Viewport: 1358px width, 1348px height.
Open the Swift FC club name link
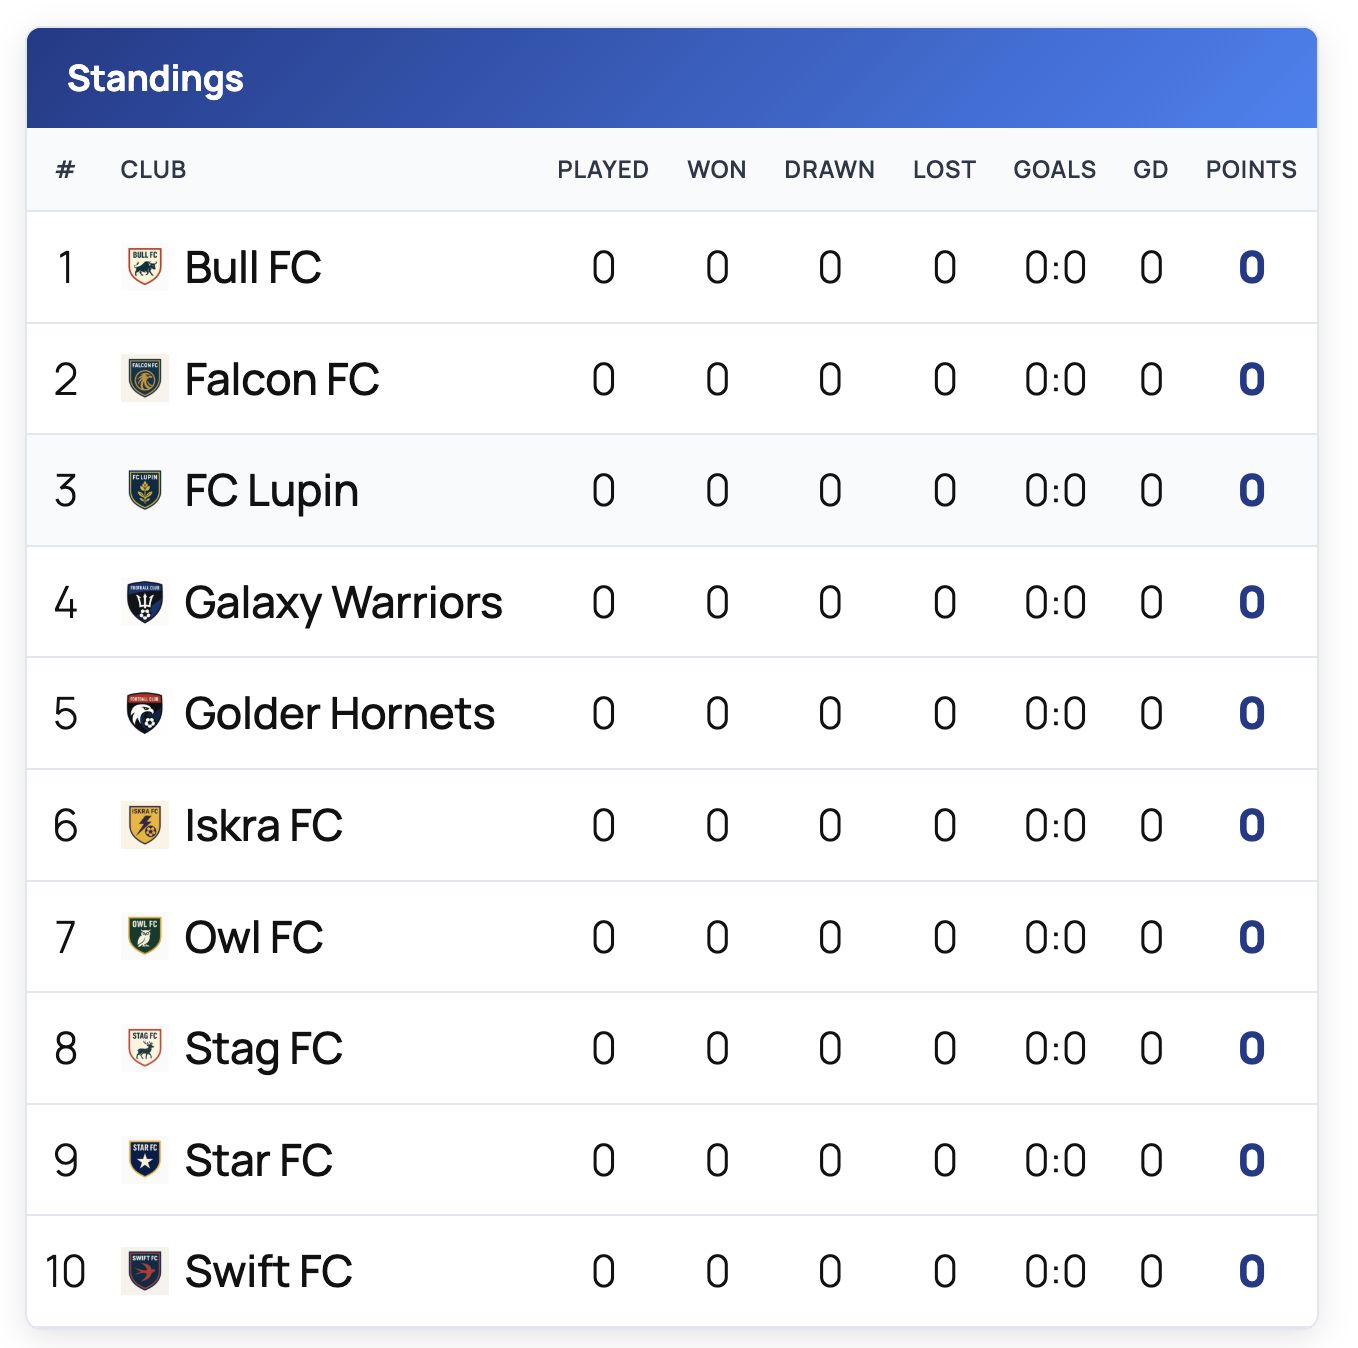pos(268,1271)
